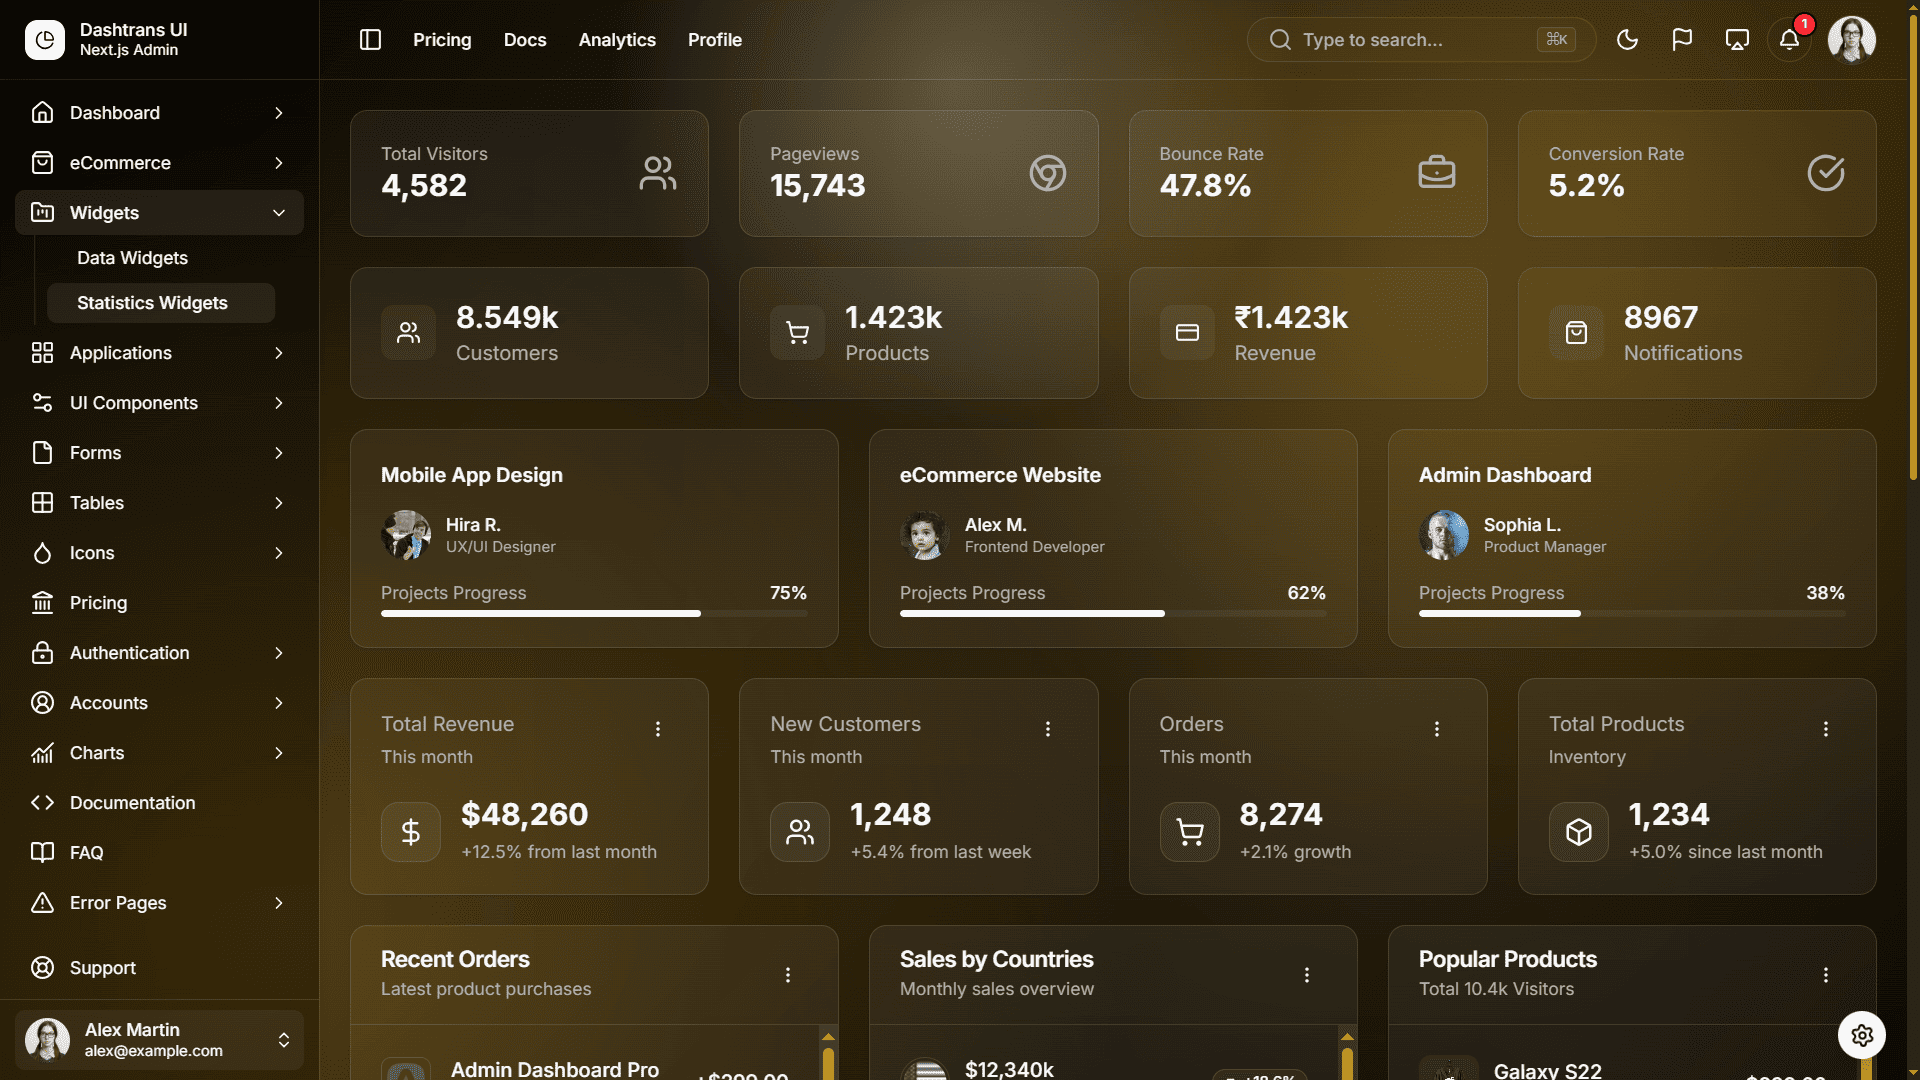Click the eCommerce Website progress bar
The width and height of the screenshot is (1920, 1080).
pos(1113,613)
